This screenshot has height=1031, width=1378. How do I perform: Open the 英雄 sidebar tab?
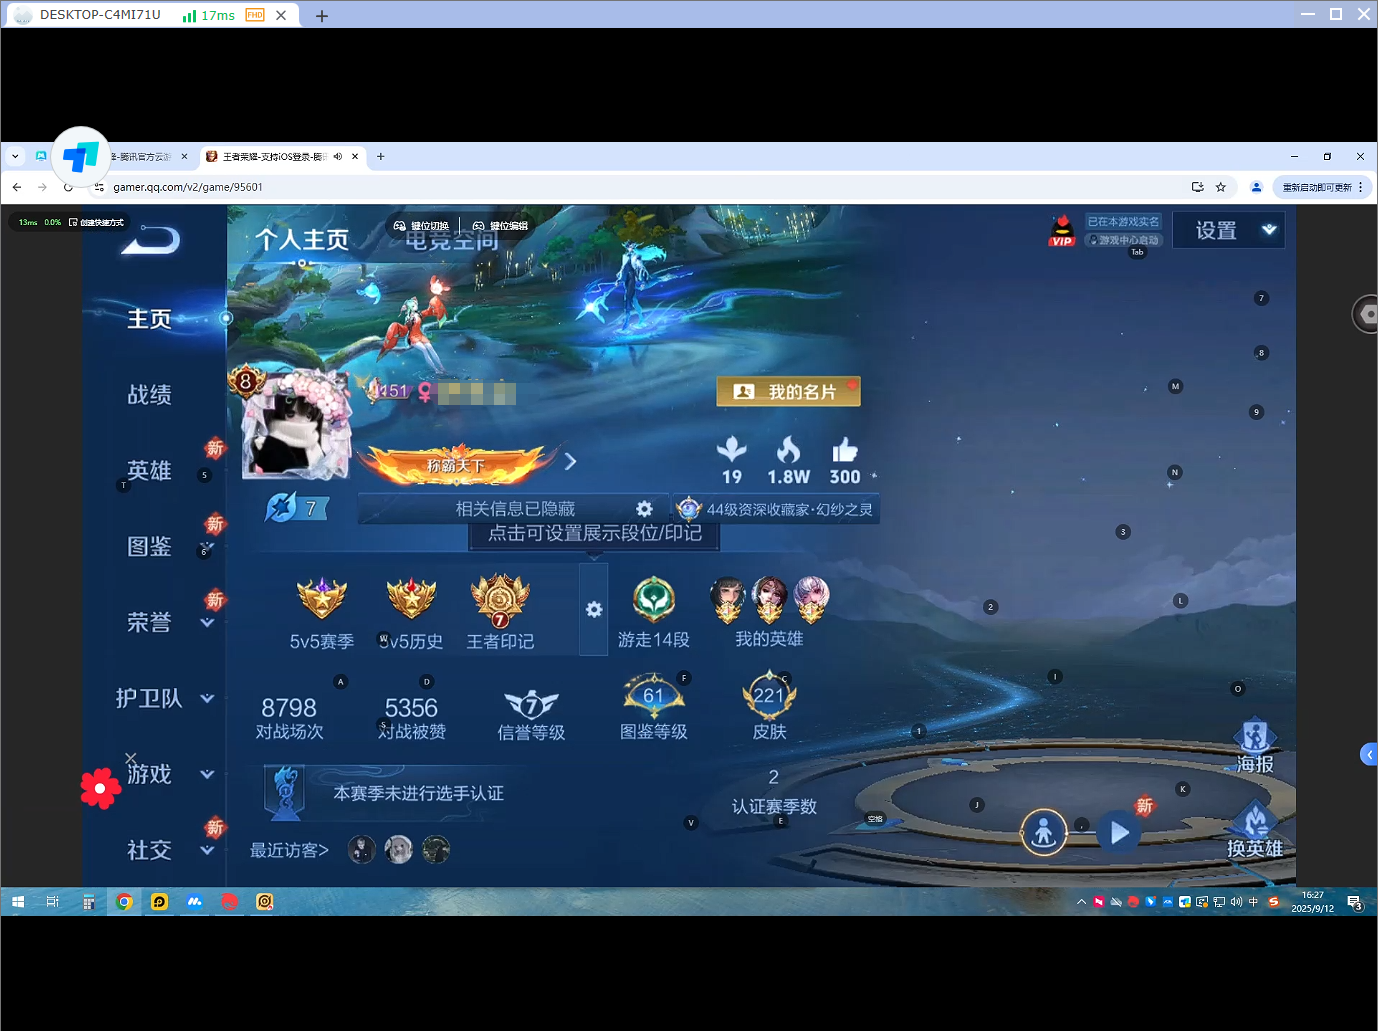click(149, 471)
